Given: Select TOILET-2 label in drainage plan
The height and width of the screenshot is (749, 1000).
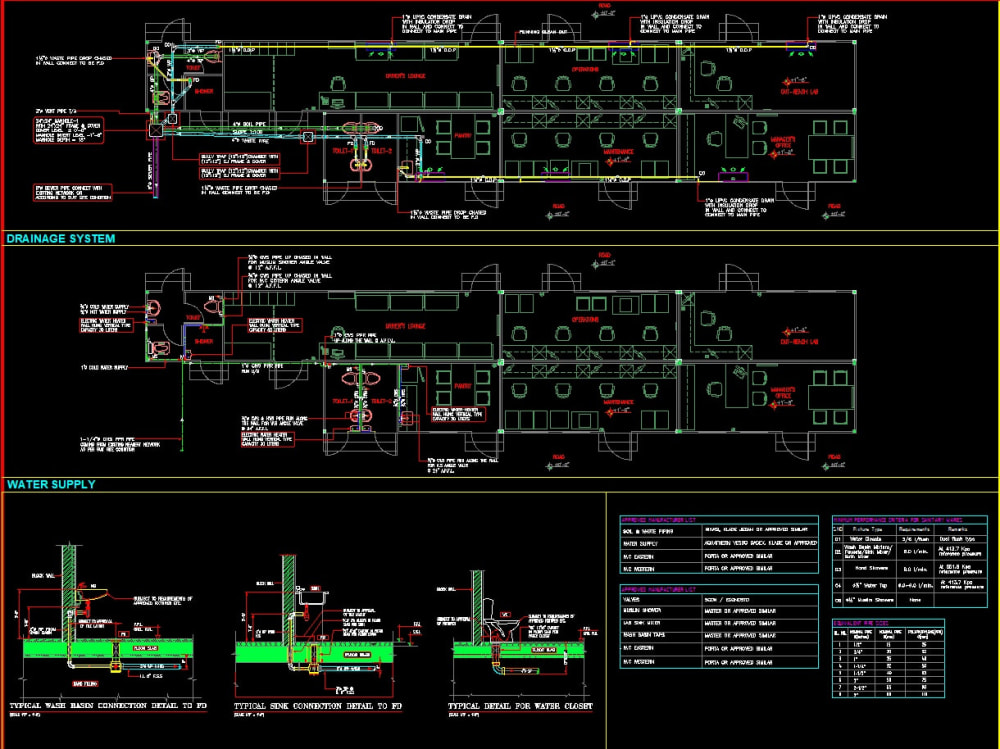Looking at the screenshot, I should pyautogui.click(x=381, y=151).
